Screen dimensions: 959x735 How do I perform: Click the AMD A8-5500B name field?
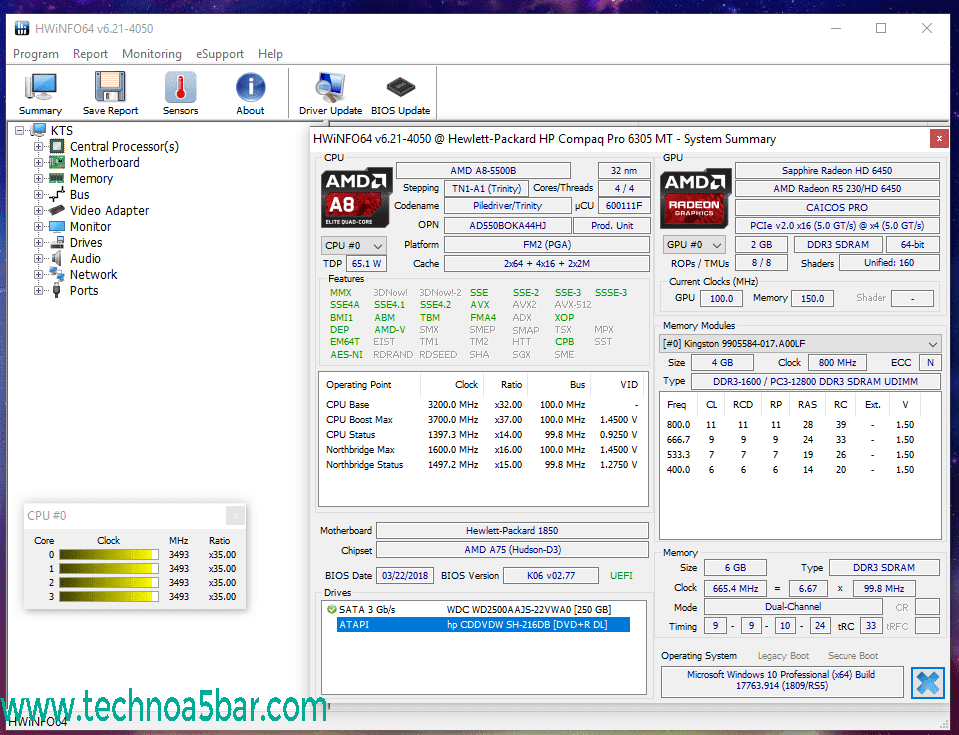coord(483,171)
